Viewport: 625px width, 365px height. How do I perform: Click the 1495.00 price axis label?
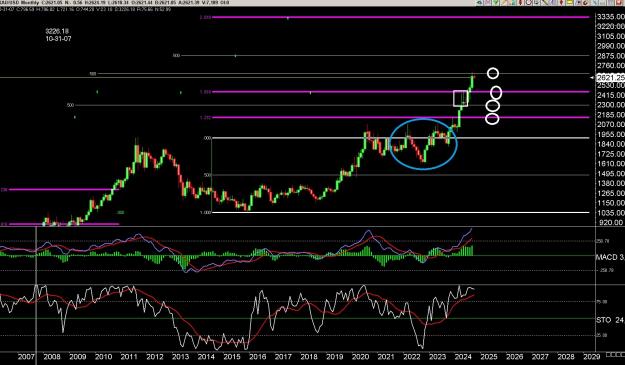coord(610,174)
